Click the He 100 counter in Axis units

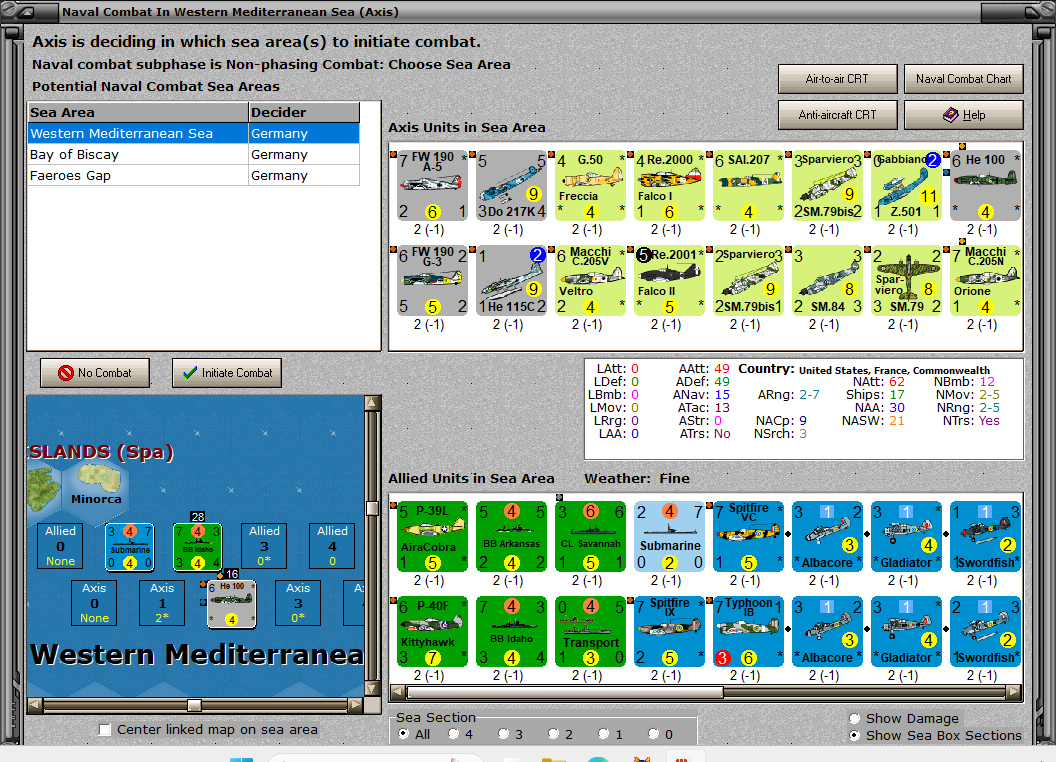(985, 186)
